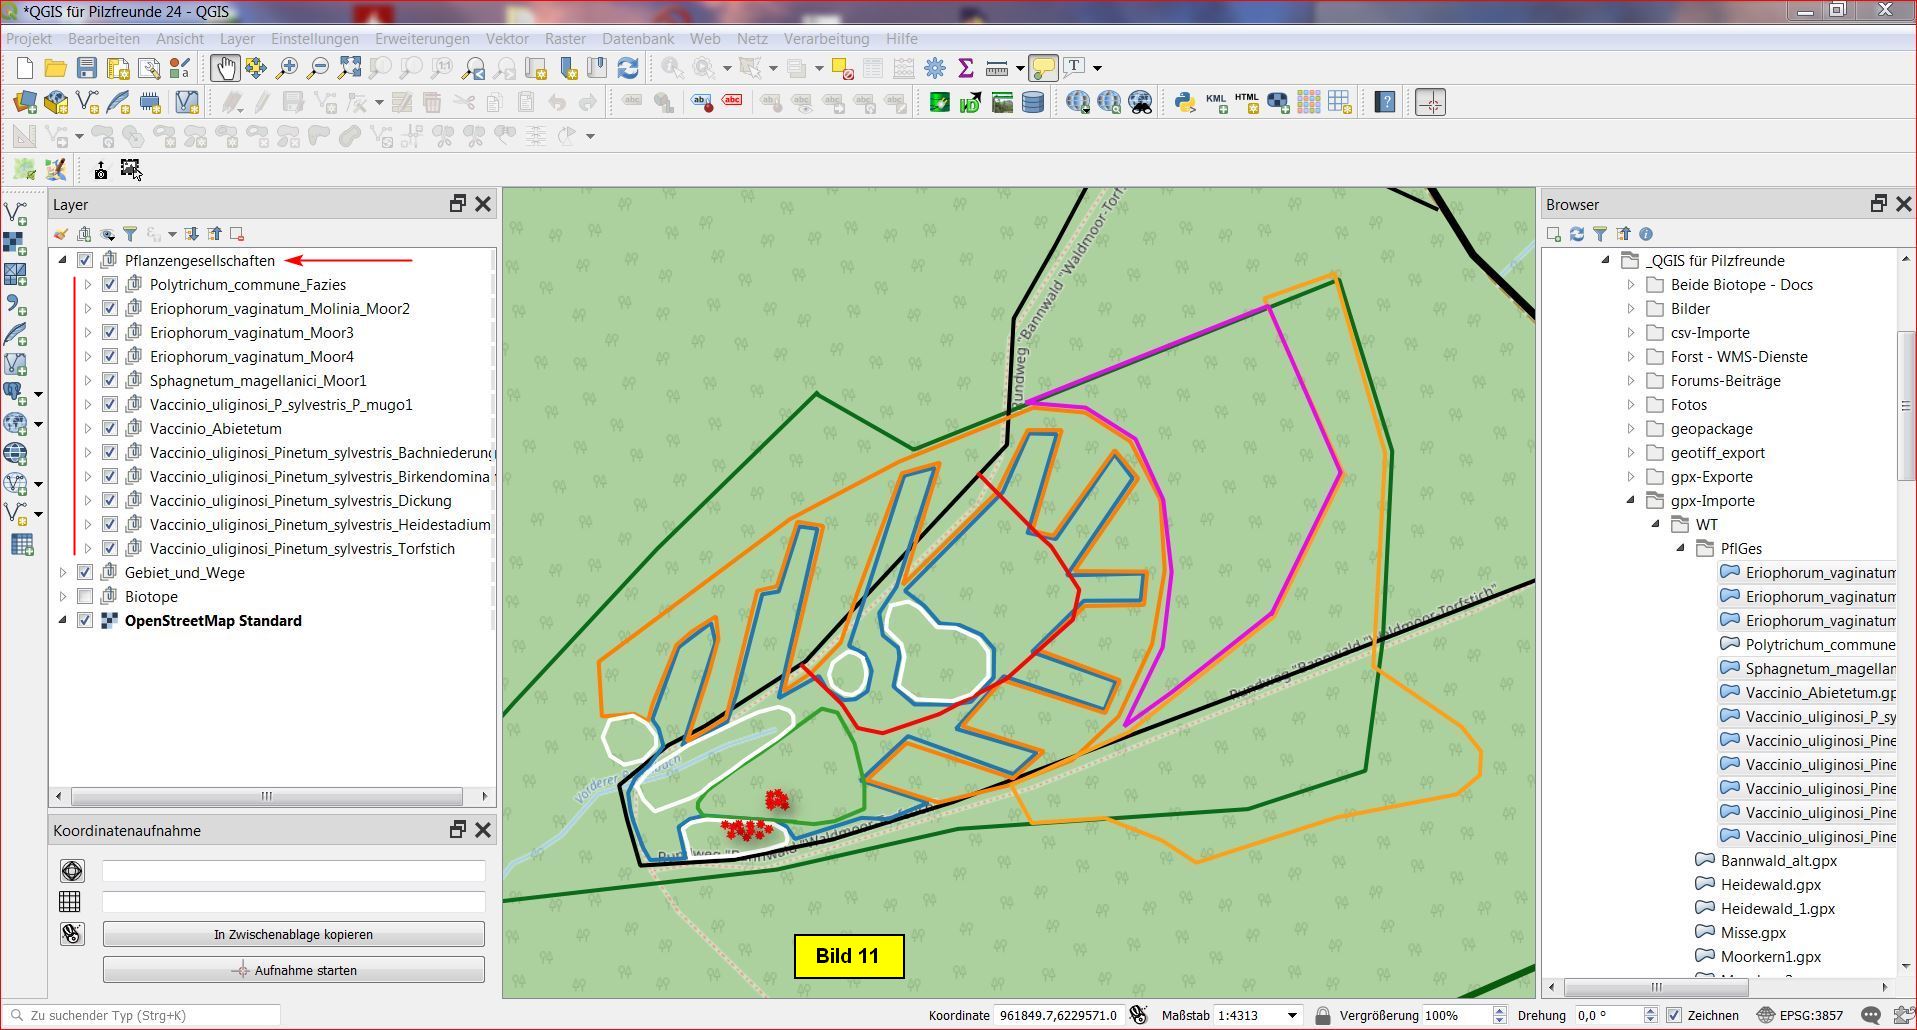Expand the Fotos folder in Browser
Screen dimensions: 1917x1030
click(1631, 405)
